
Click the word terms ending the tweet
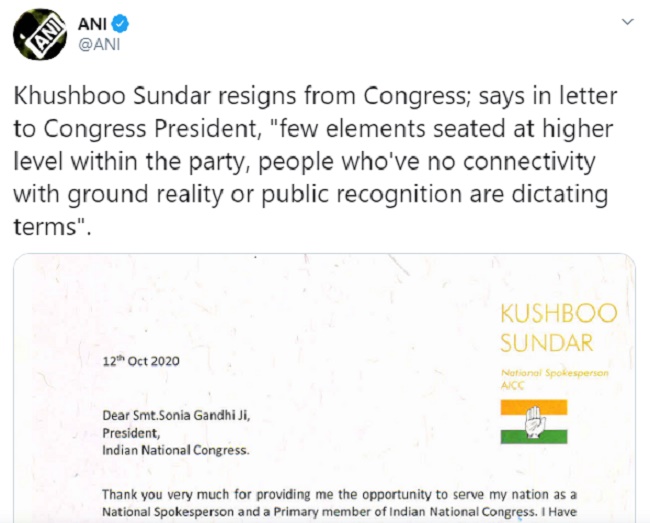tap(46, 227)
